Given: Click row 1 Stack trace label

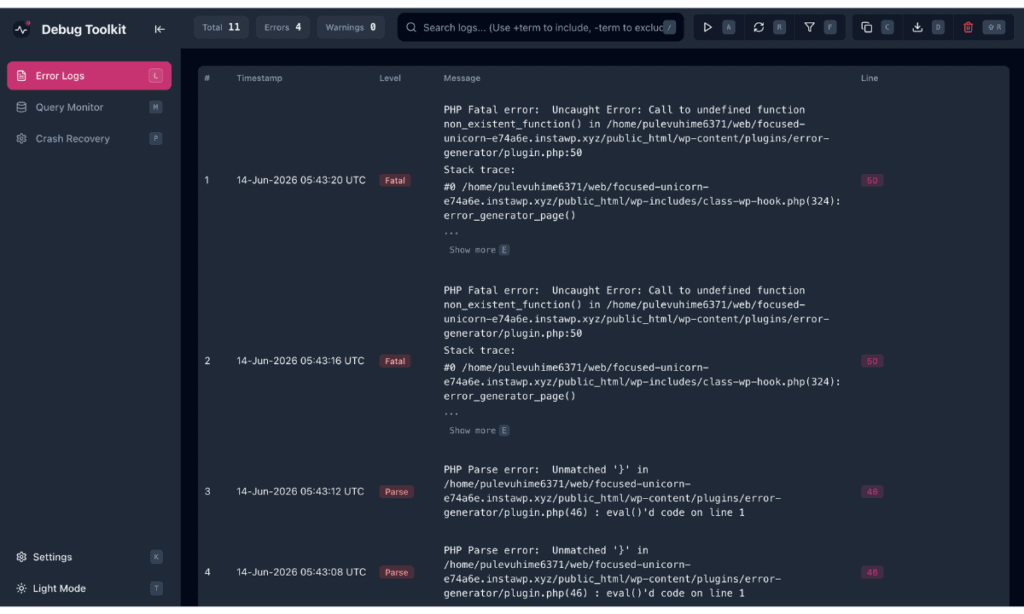Looking at the screenshot, I should tap(479, 170).
